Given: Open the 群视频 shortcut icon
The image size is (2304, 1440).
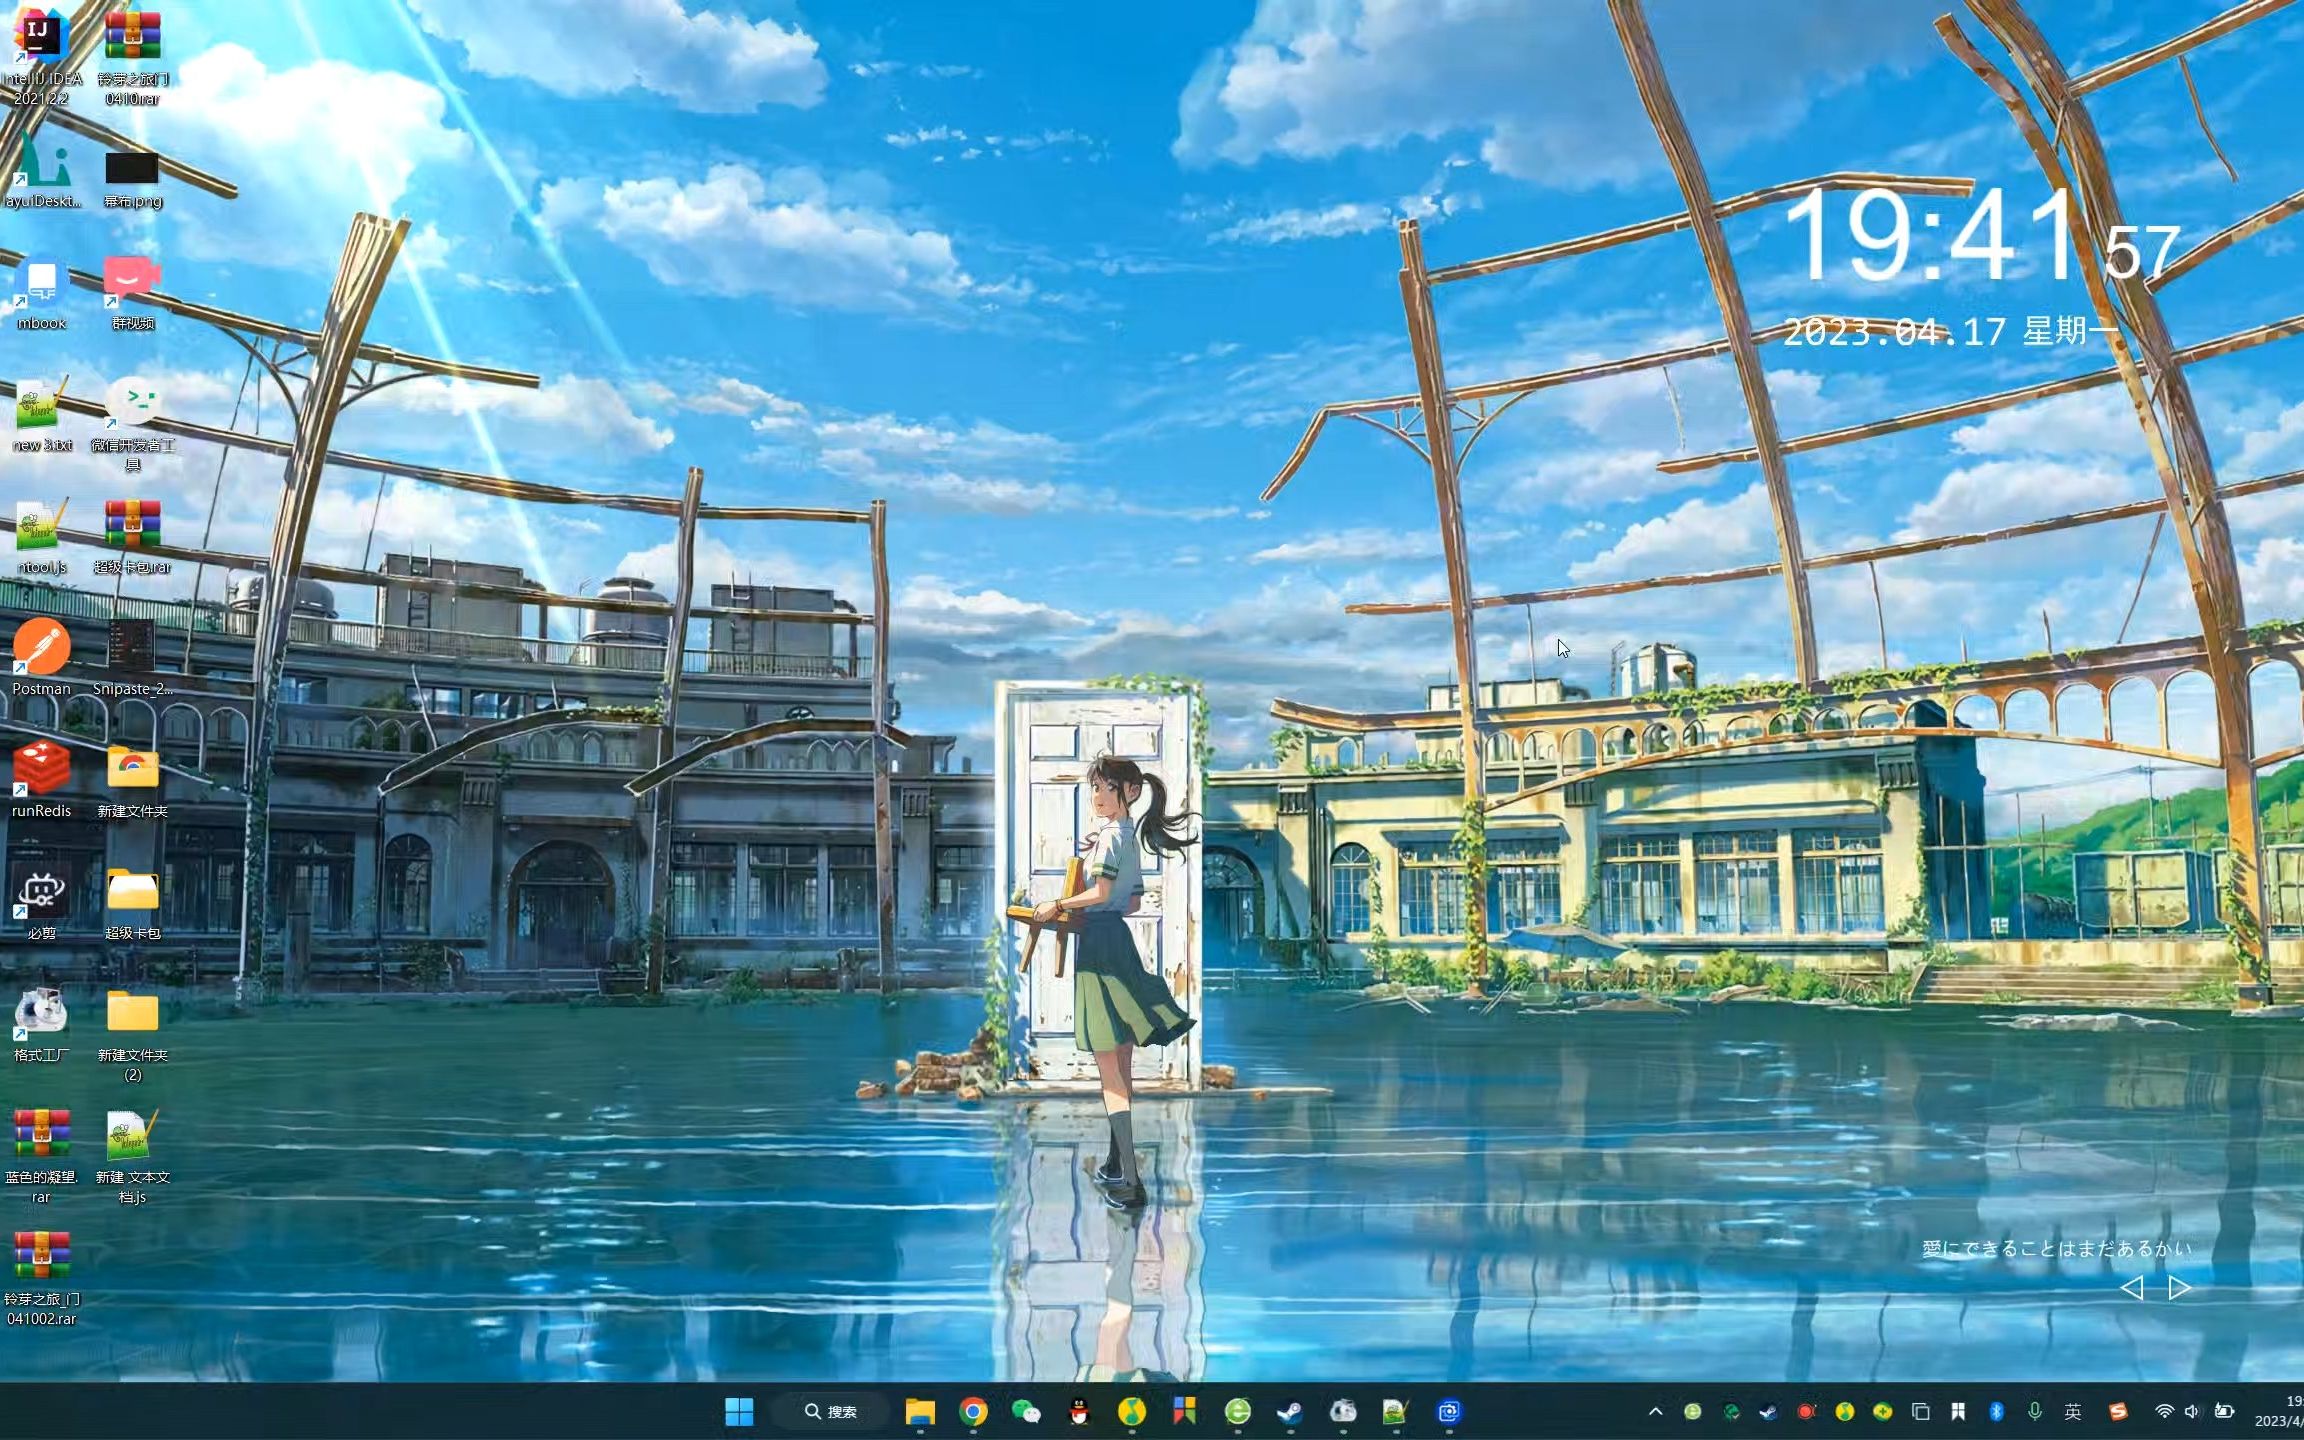Looking at the screenshot, I should [132, 292].
